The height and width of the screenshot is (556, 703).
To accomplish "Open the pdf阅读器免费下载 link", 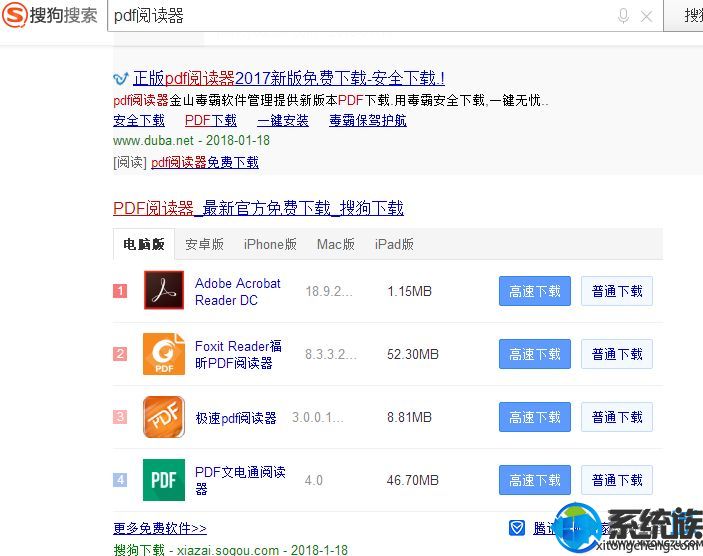I will [205, 162].
